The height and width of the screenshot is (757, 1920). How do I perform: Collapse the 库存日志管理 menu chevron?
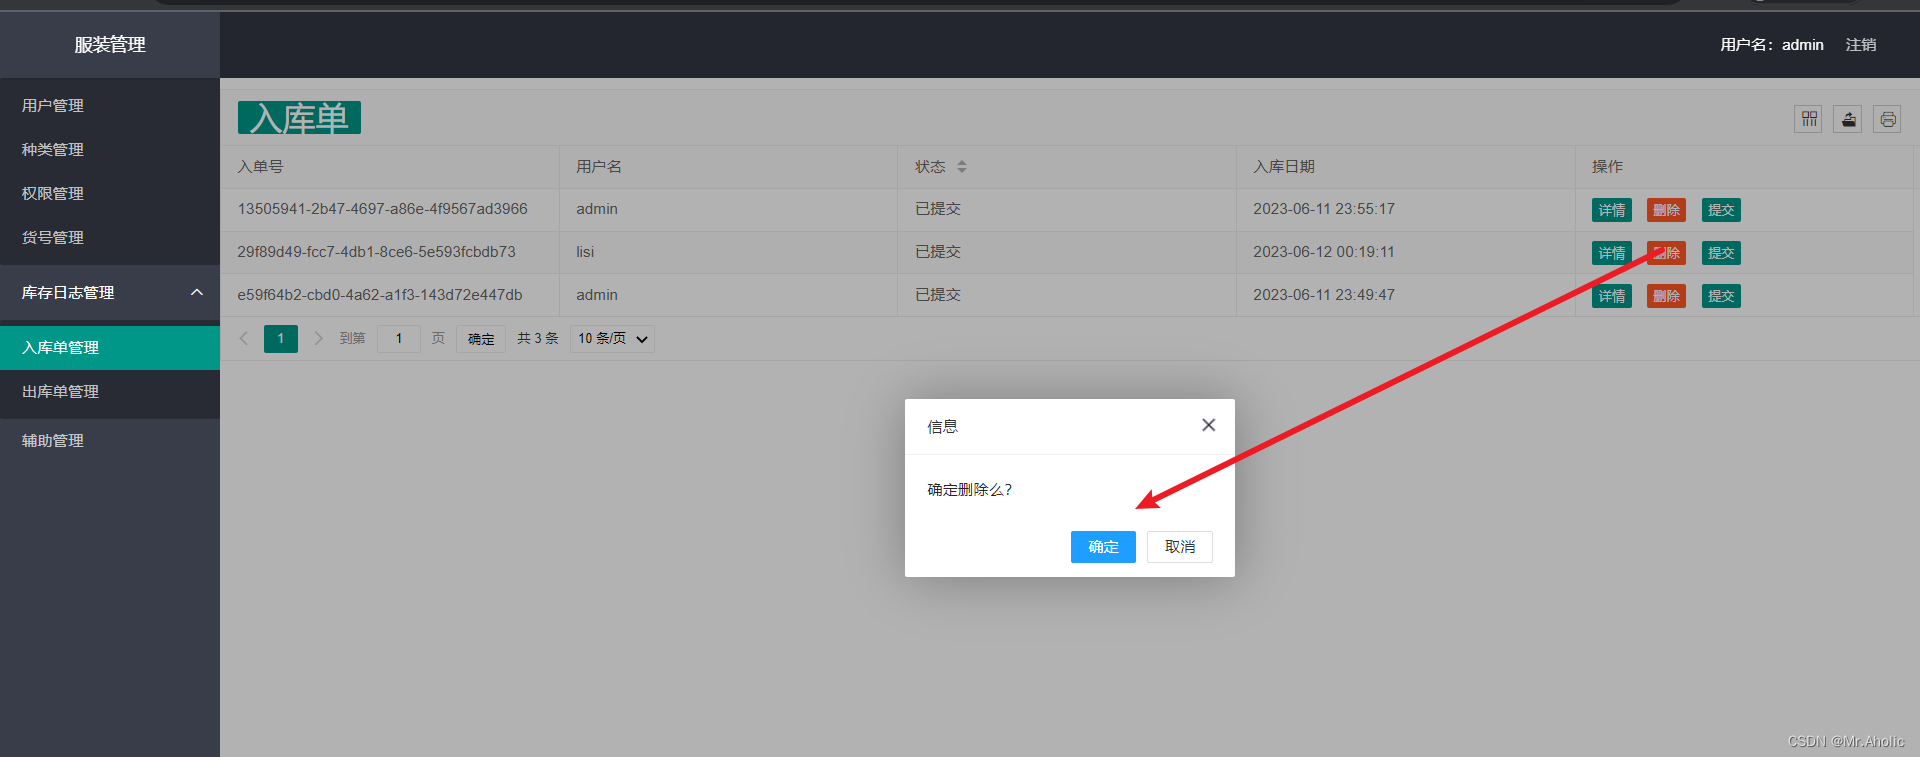point(197,292)
